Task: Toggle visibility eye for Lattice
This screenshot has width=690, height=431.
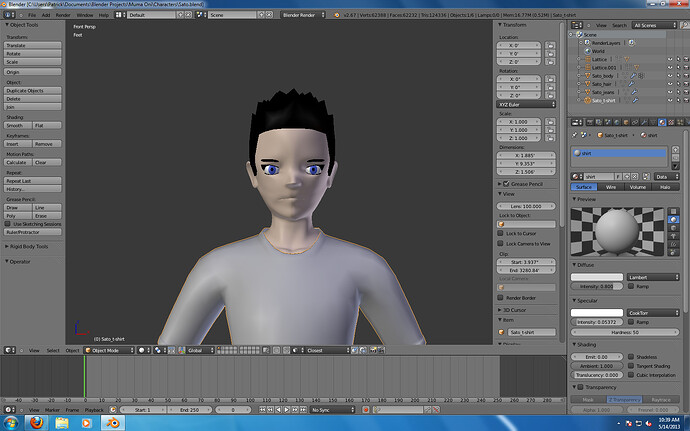Action: 670,59
